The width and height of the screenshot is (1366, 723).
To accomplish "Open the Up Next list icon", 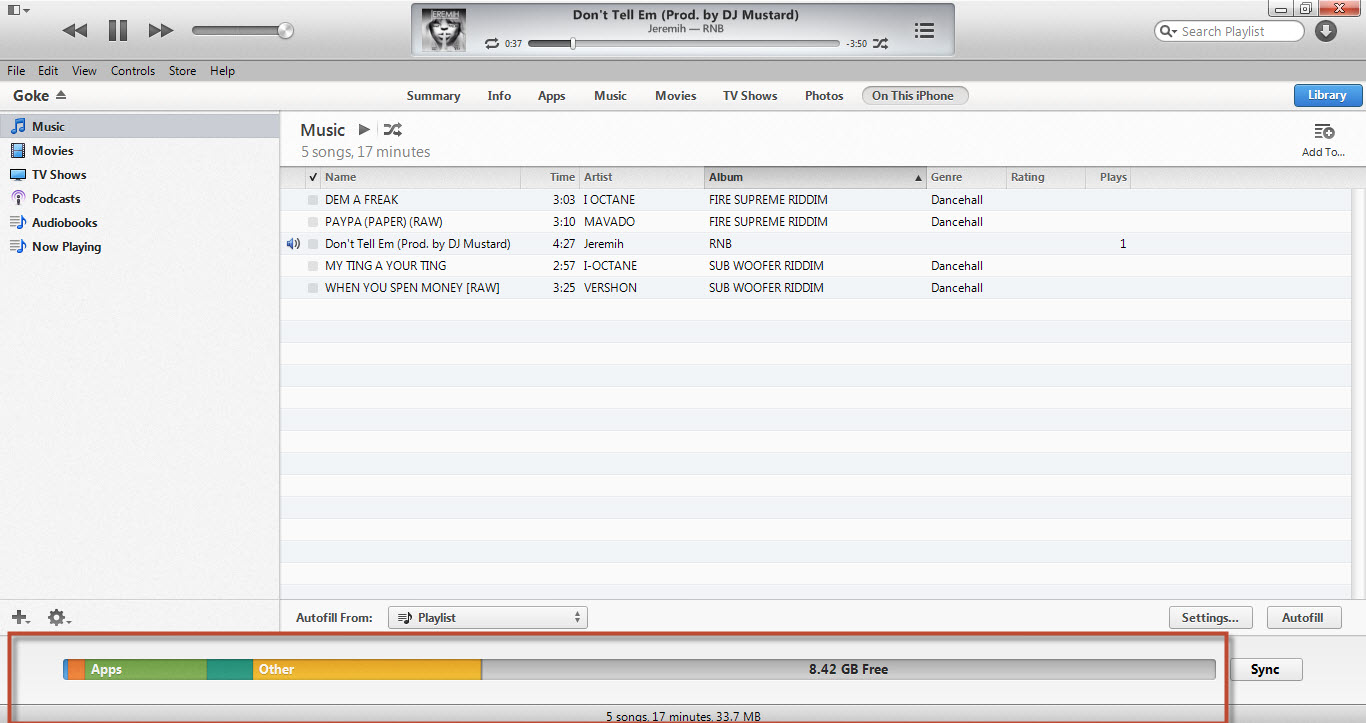I will click(x=925, y=31).
